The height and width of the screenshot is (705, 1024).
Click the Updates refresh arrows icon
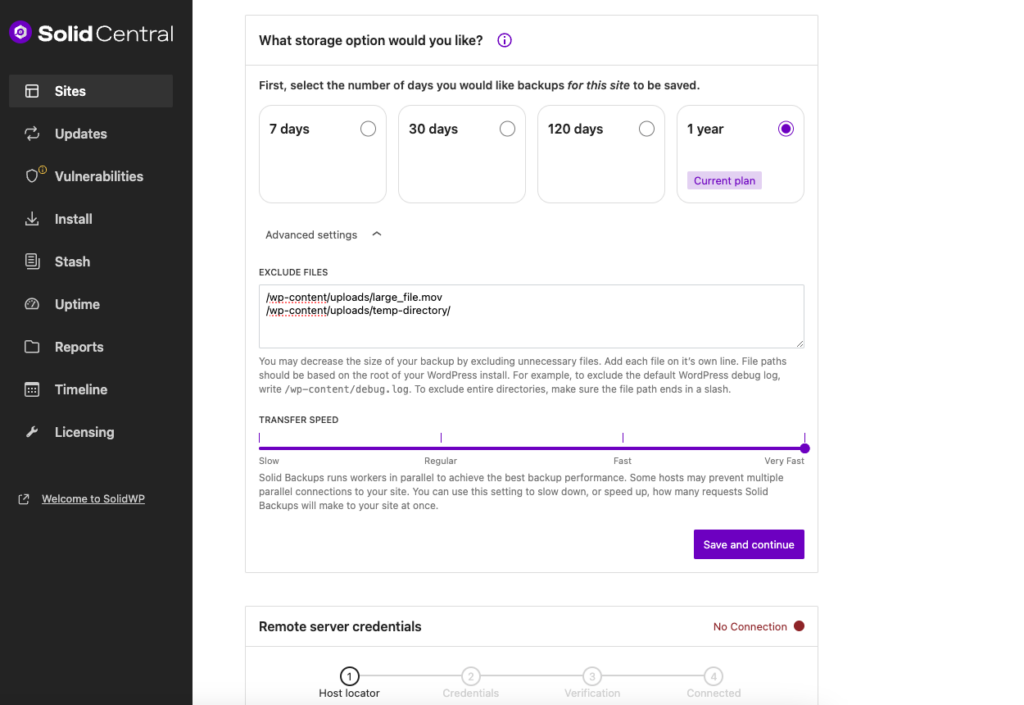[x=32, y=134]
